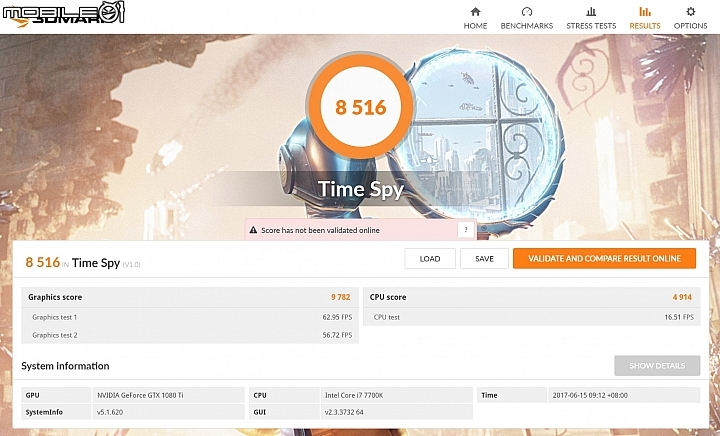Click the Options gear icon
Image resolution: width=720 pixels, height=436 pixels.
[690, 11]
